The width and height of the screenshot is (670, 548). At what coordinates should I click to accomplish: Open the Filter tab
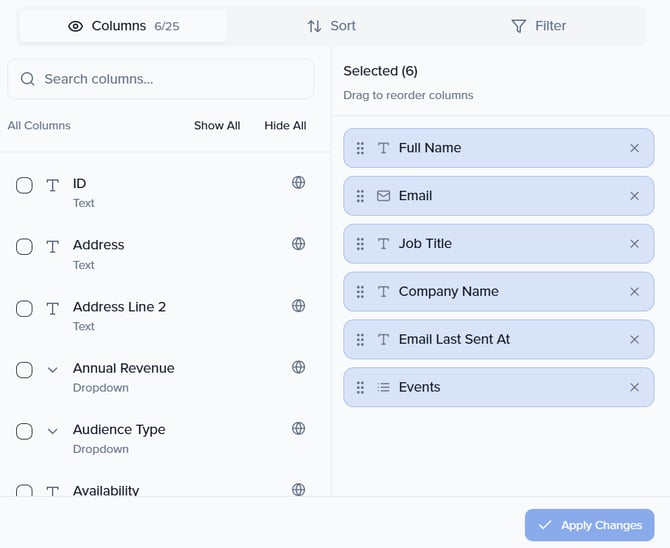coord(538,26)
